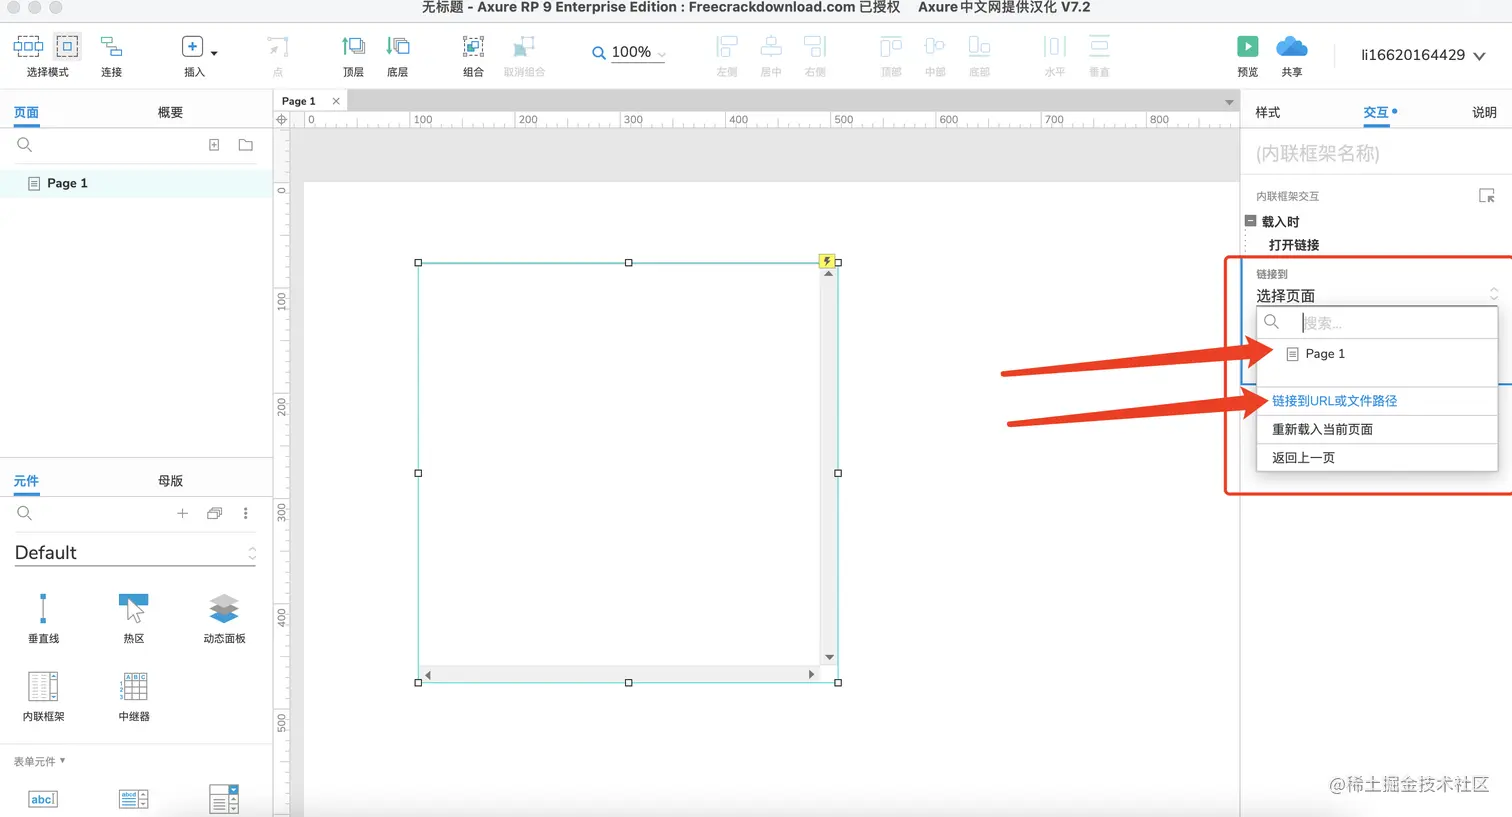Click the search icon in pages panel
1512x817 pixels.
point(25,145)
